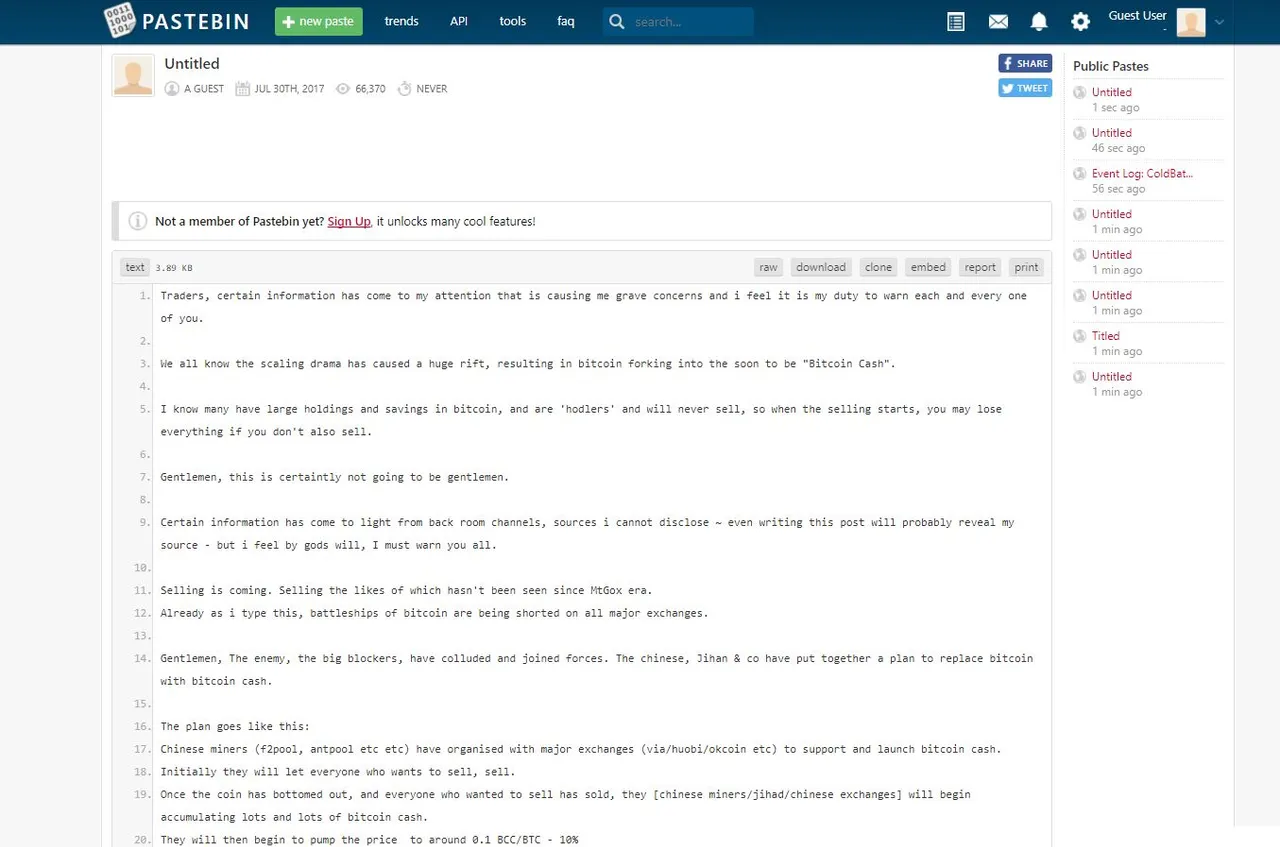Open the Titled public paste
This screenshot has height=847, width=1280.
1106,336
